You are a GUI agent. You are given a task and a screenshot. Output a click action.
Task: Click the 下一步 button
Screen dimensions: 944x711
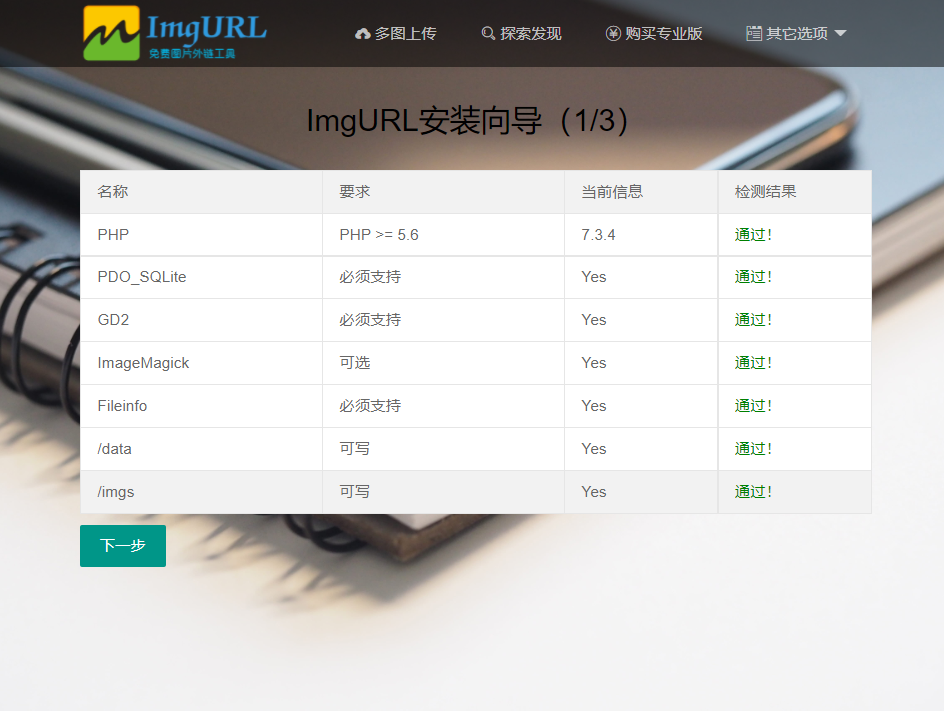(123, 546)
